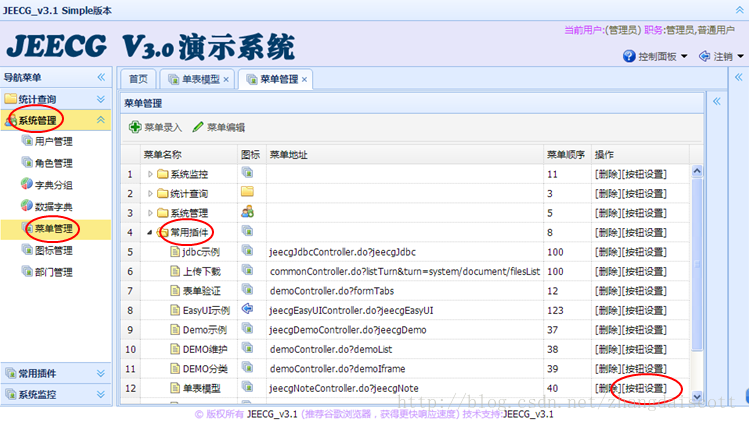Image resolution: width=749 pixels, height=422 pixels.
Task: Click the icon column image in jdbc示例 row
Action: coord(247,250)
